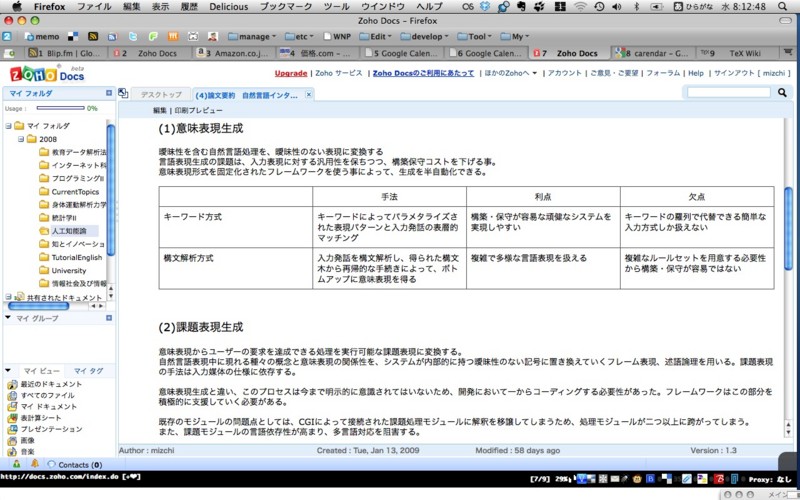
Task: Click the volume icon in the menu bar
Action: (x=617, y=7)
